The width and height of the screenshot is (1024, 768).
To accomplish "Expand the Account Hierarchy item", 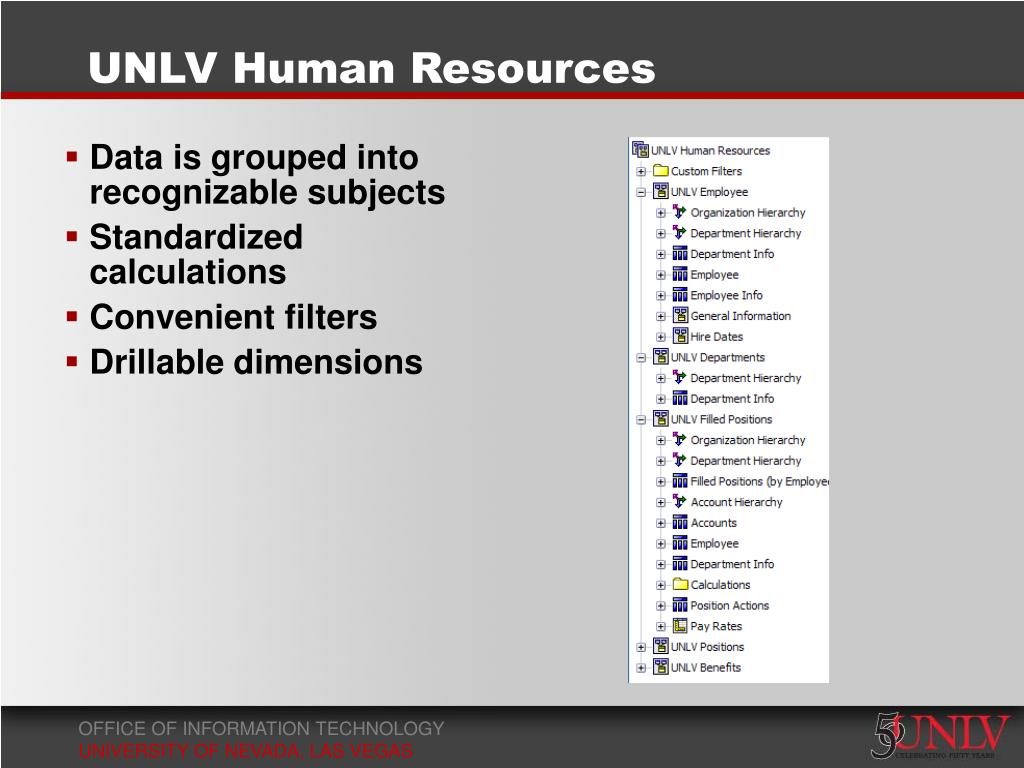I will (x=661, y=503).
